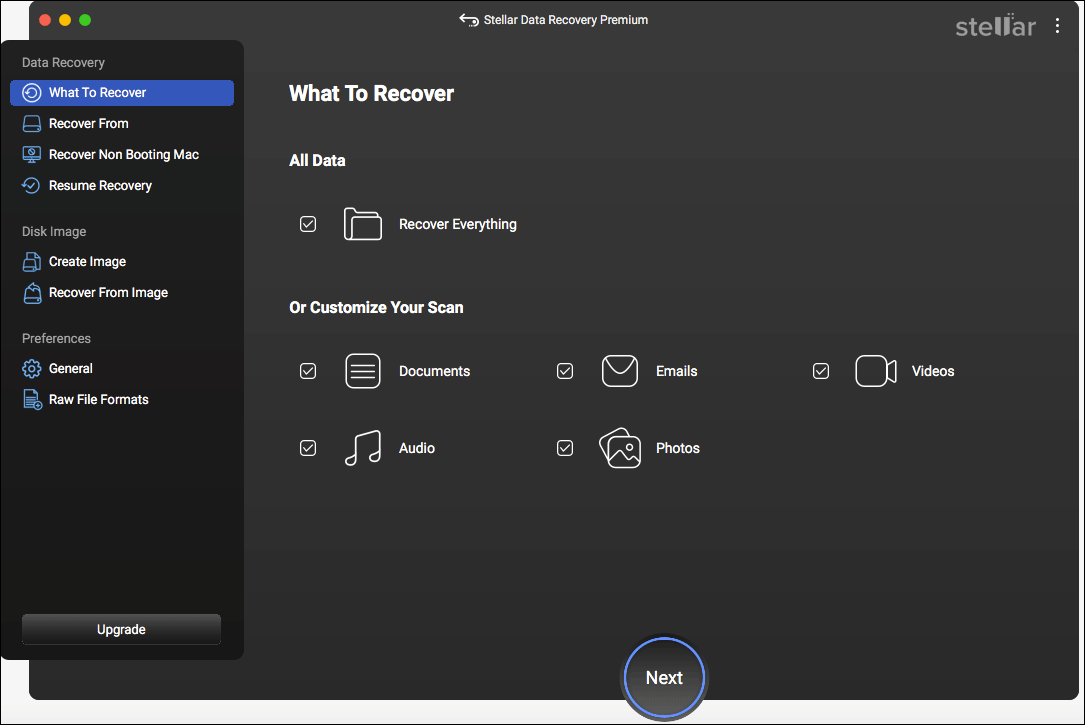Click the Audio music note icon
Screen dimensions: 1085x725
363,448
